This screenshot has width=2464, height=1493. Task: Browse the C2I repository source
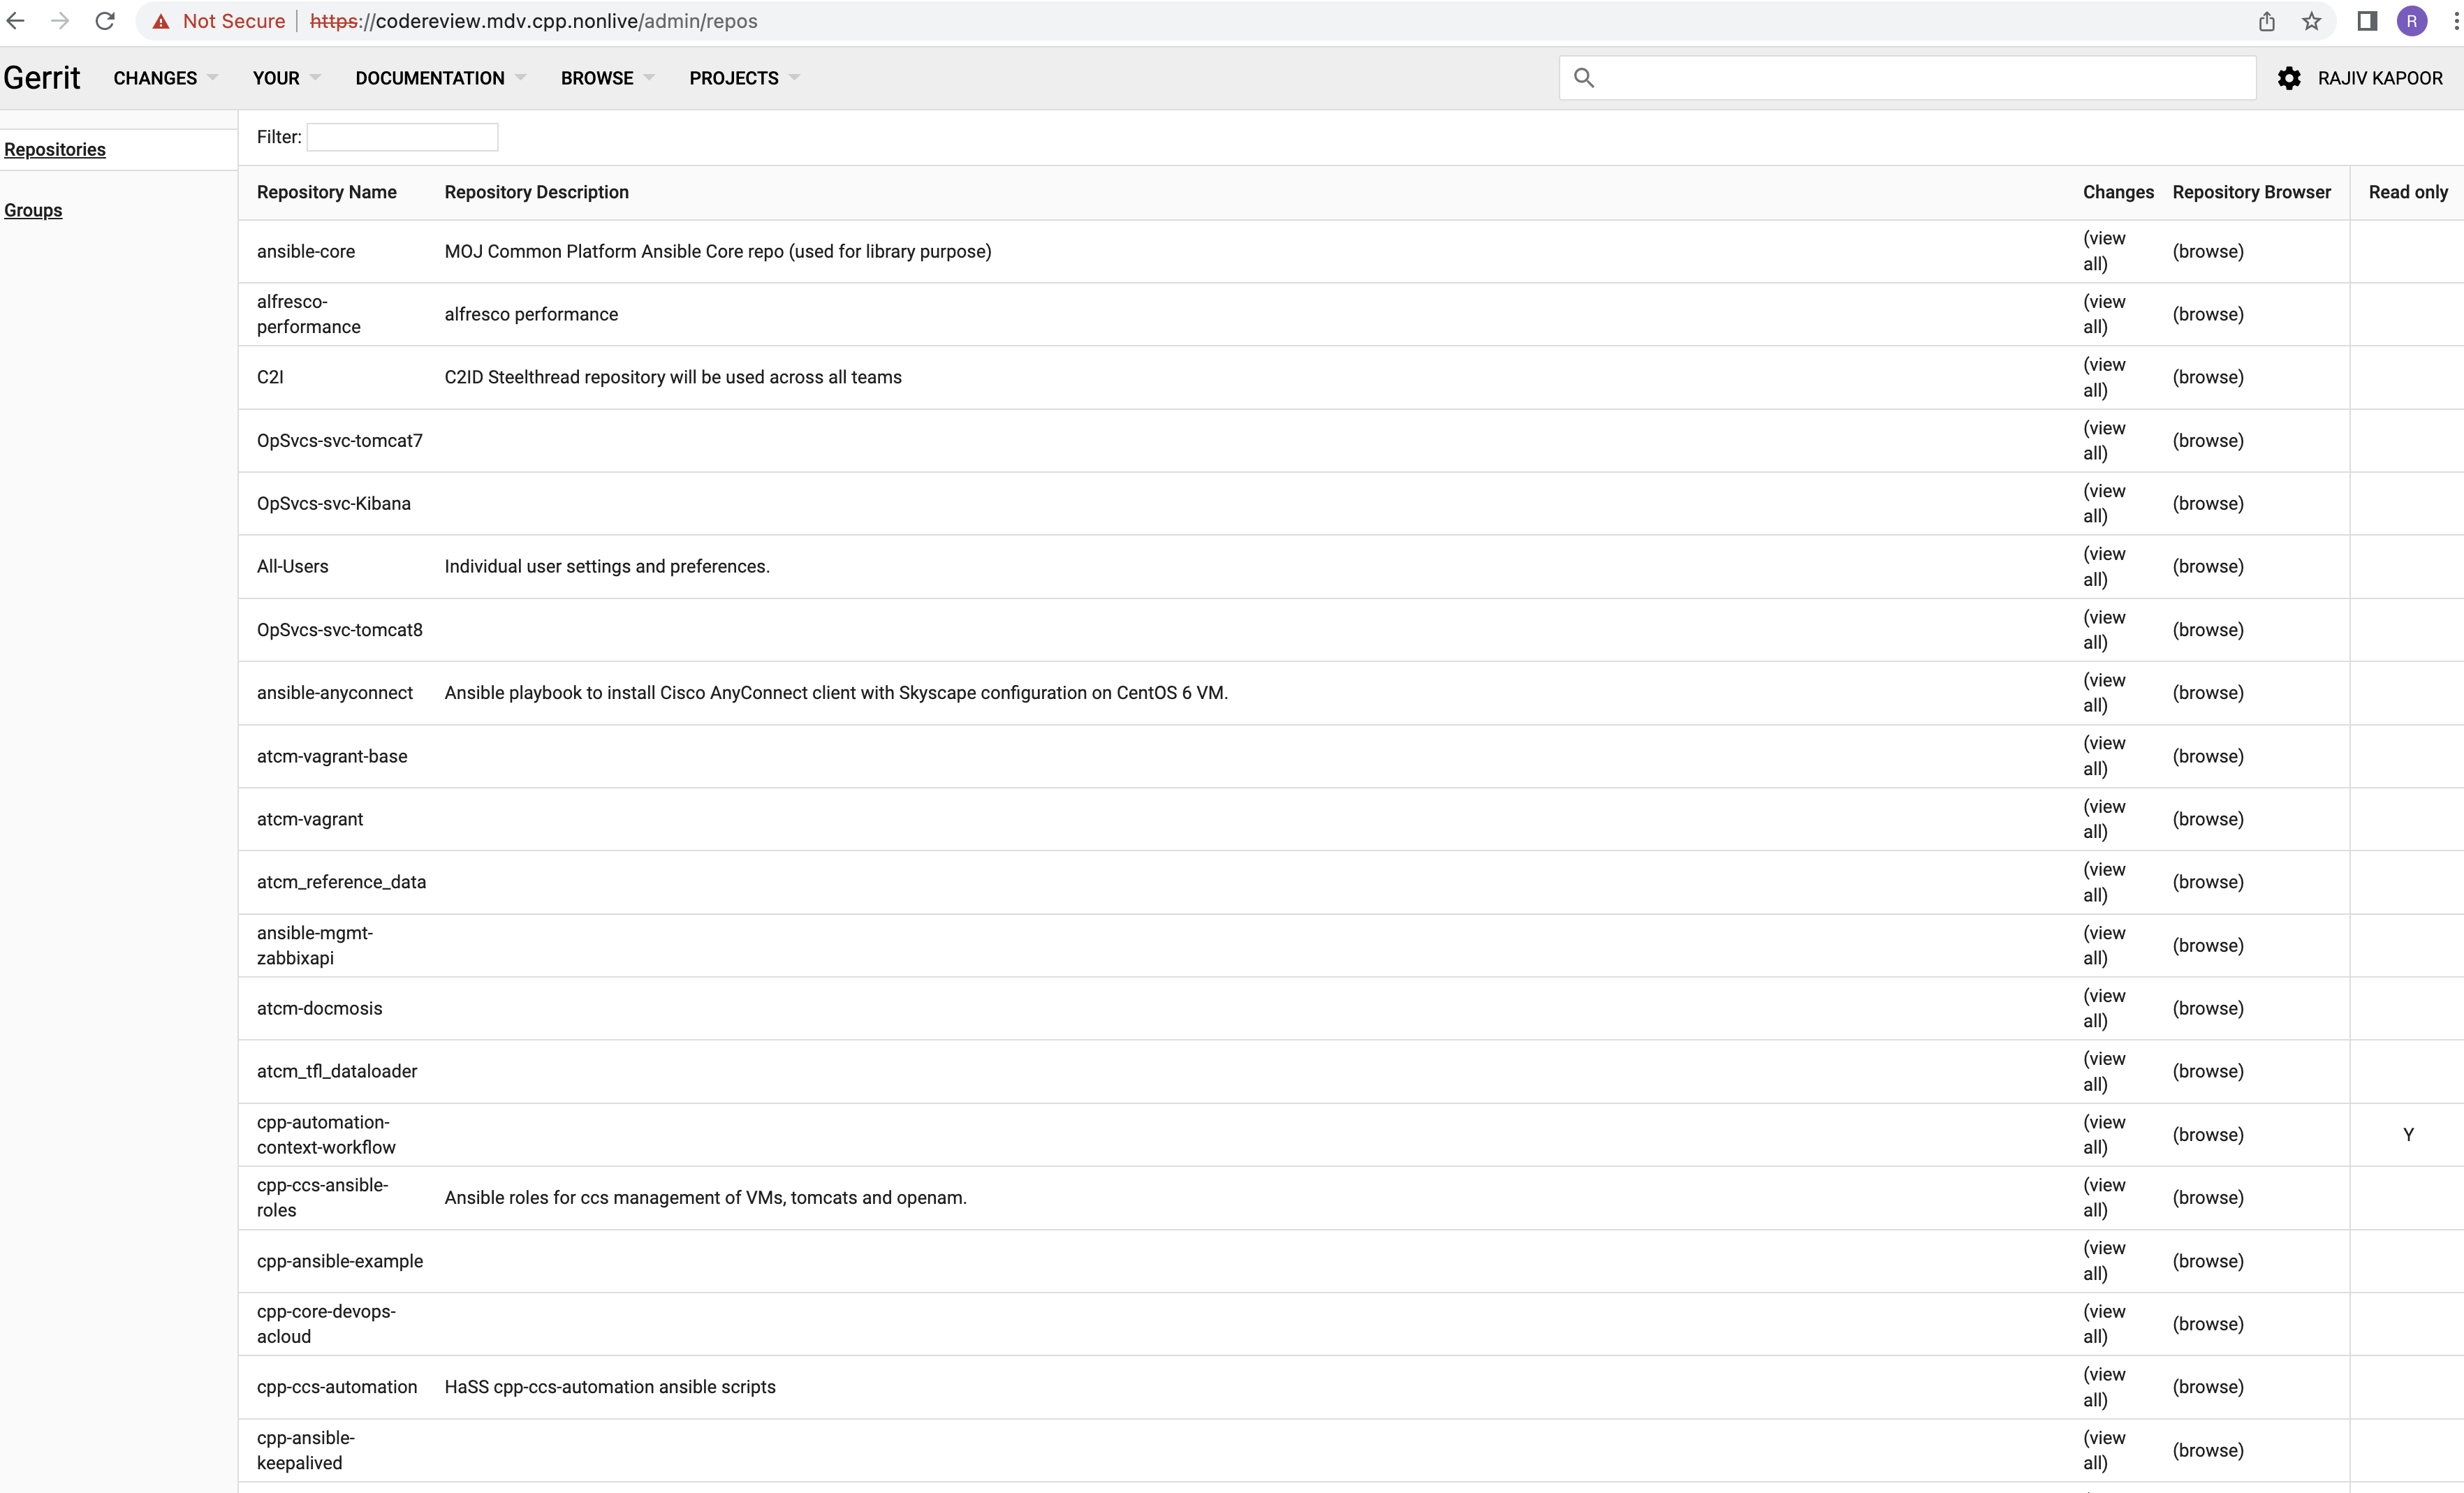(x=2208, y=377)
